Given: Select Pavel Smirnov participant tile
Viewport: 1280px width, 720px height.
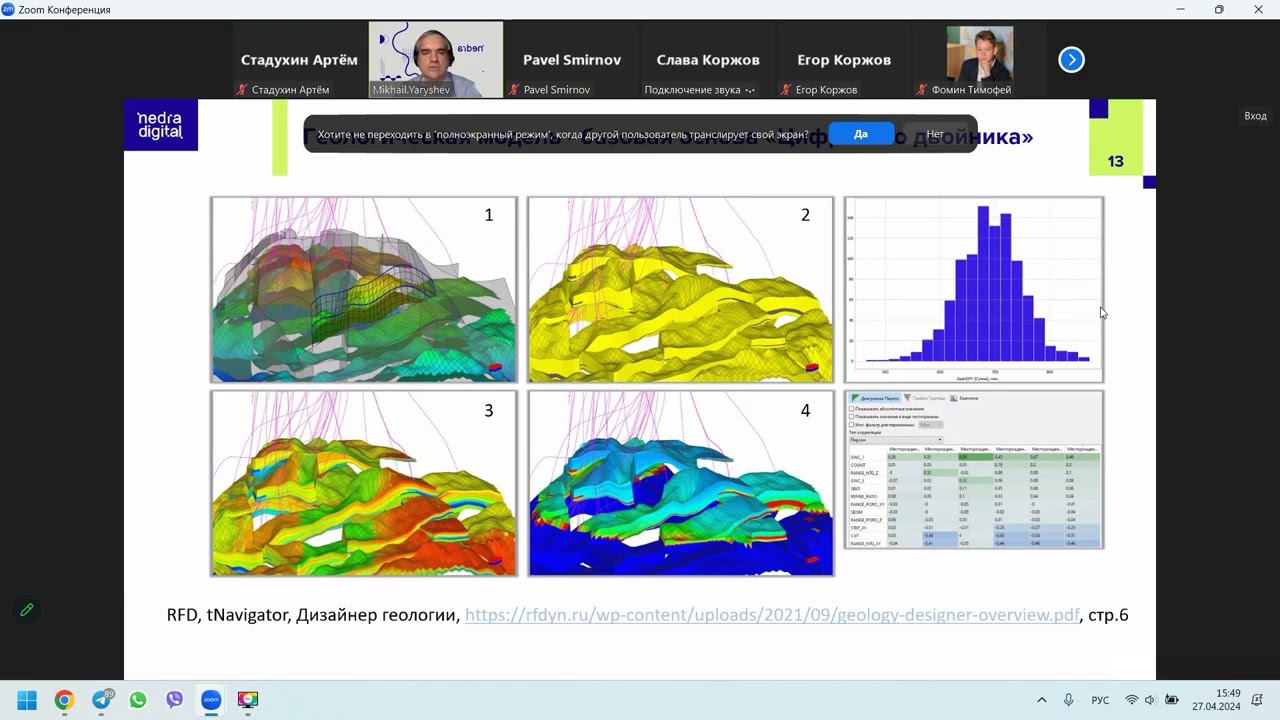Looking at the screenshot, I should [572, 60].
